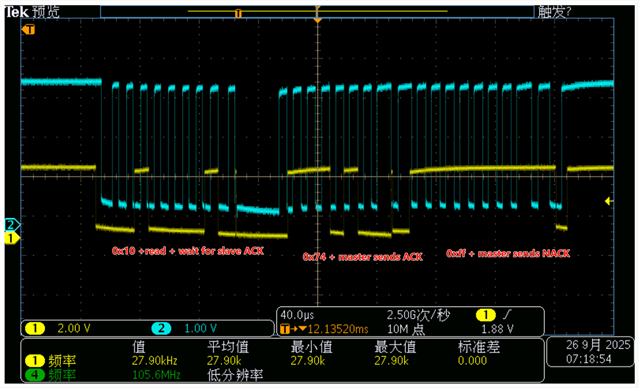Click the 40.0µs time base readout
640x389 pixels.
click(x=297, y=315)
